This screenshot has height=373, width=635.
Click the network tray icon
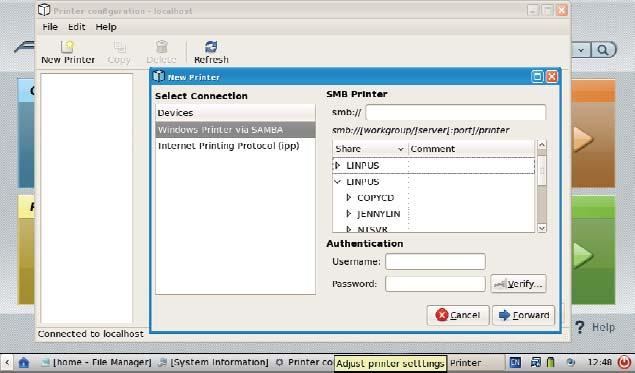536,362
